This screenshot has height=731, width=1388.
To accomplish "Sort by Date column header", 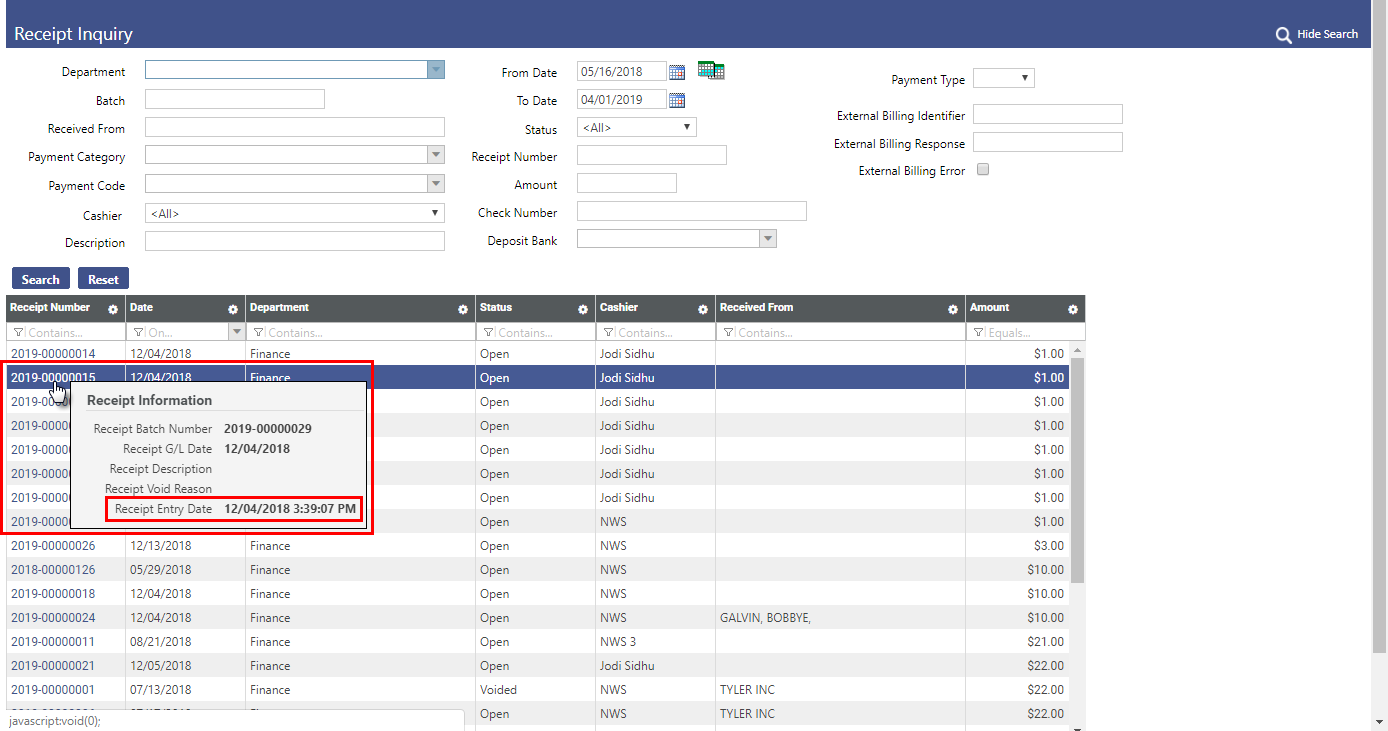I will 141,308.
